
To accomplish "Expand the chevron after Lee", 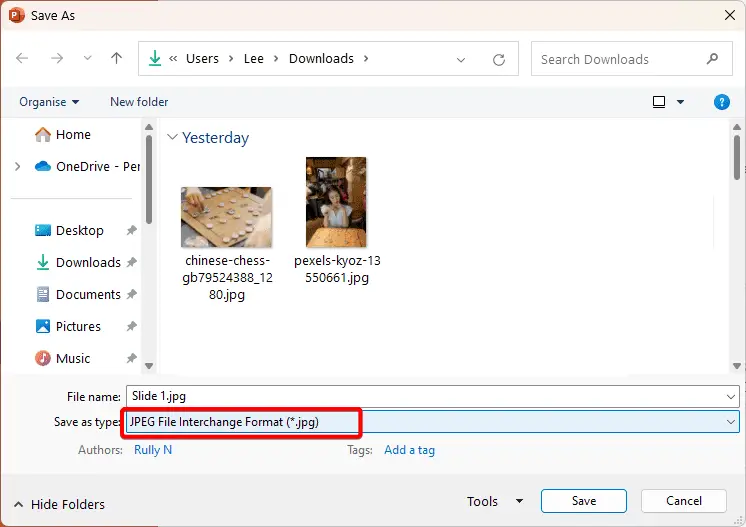I will [276, 59].
